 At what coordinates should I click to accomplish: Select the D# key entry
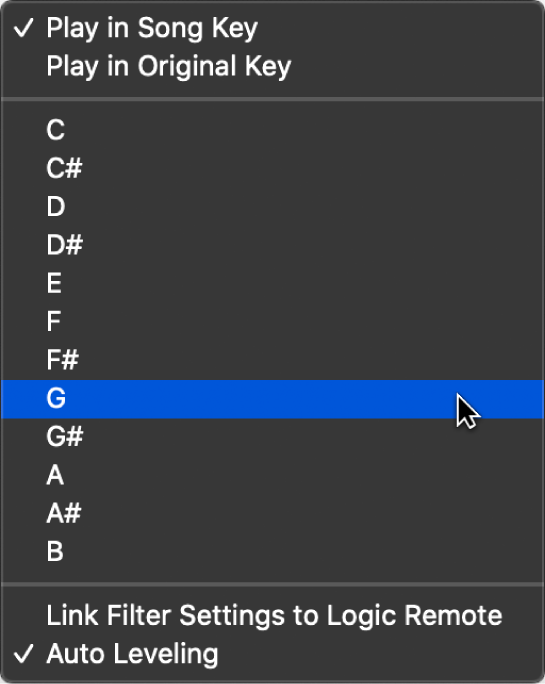(272, 245)
